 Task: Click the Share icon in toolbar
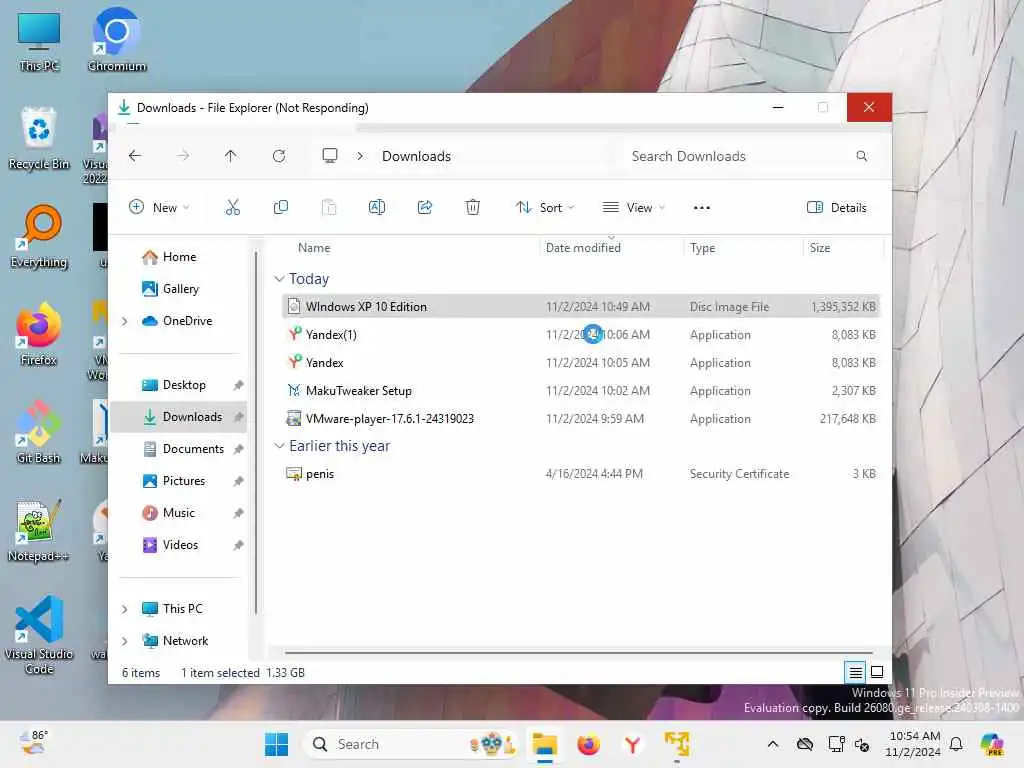(425, 208)
